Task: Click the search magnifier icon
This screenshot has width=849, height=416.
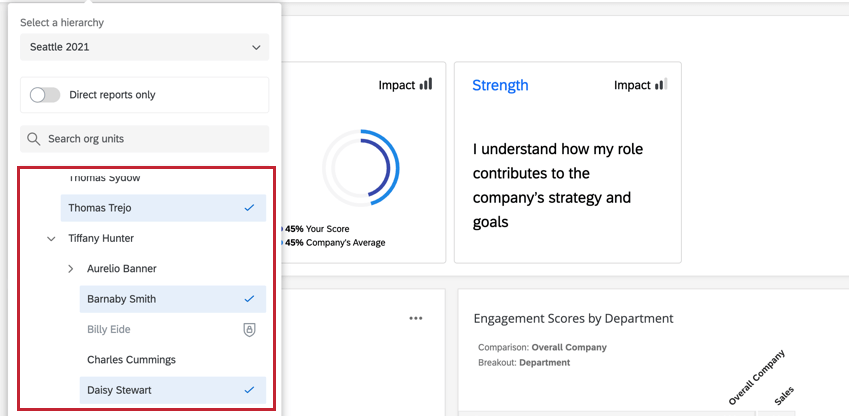Action: 34,139
